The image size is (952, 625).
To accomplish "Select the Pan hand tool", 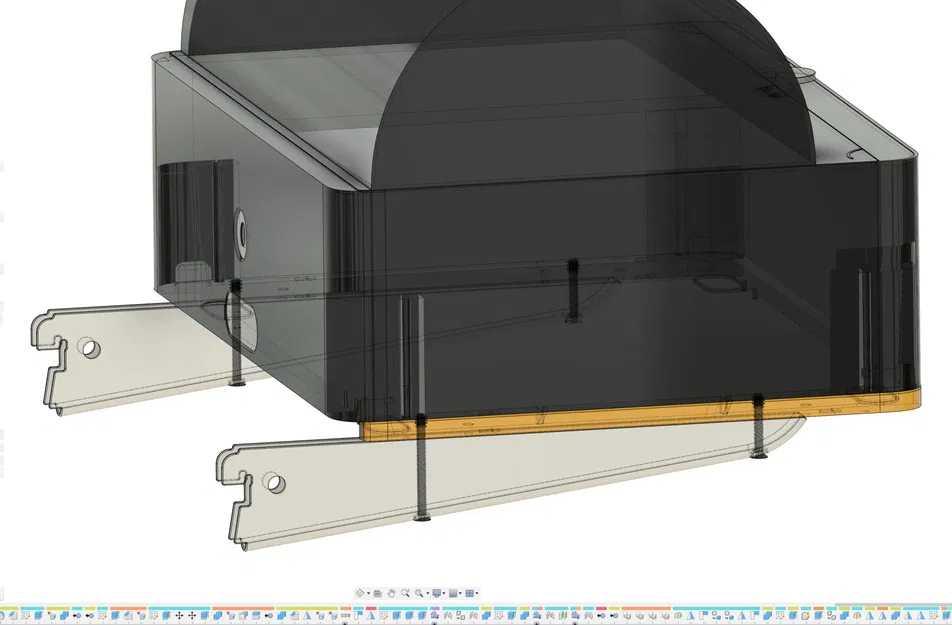I will (x=392, y=593).
